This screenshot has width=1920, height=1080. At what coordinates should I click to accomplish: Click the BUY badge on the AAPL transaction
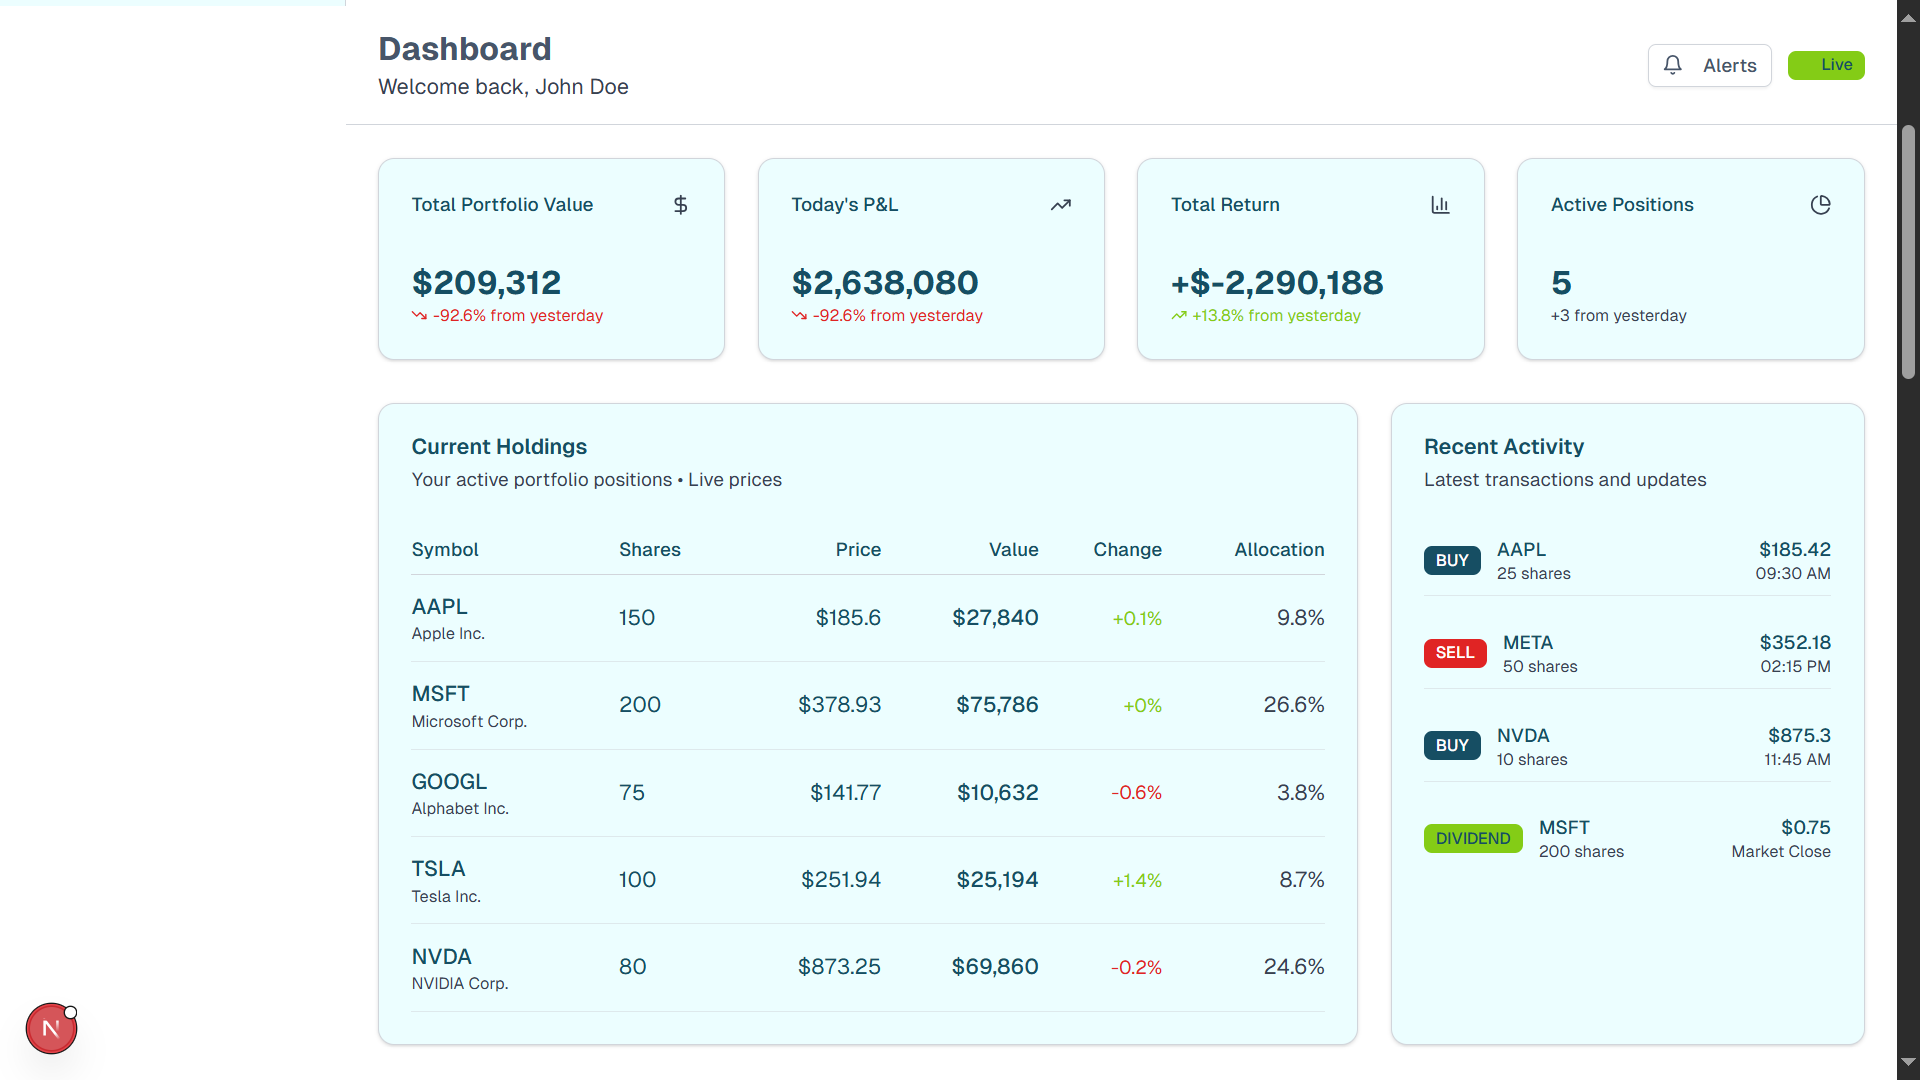tap(1452, 560)
